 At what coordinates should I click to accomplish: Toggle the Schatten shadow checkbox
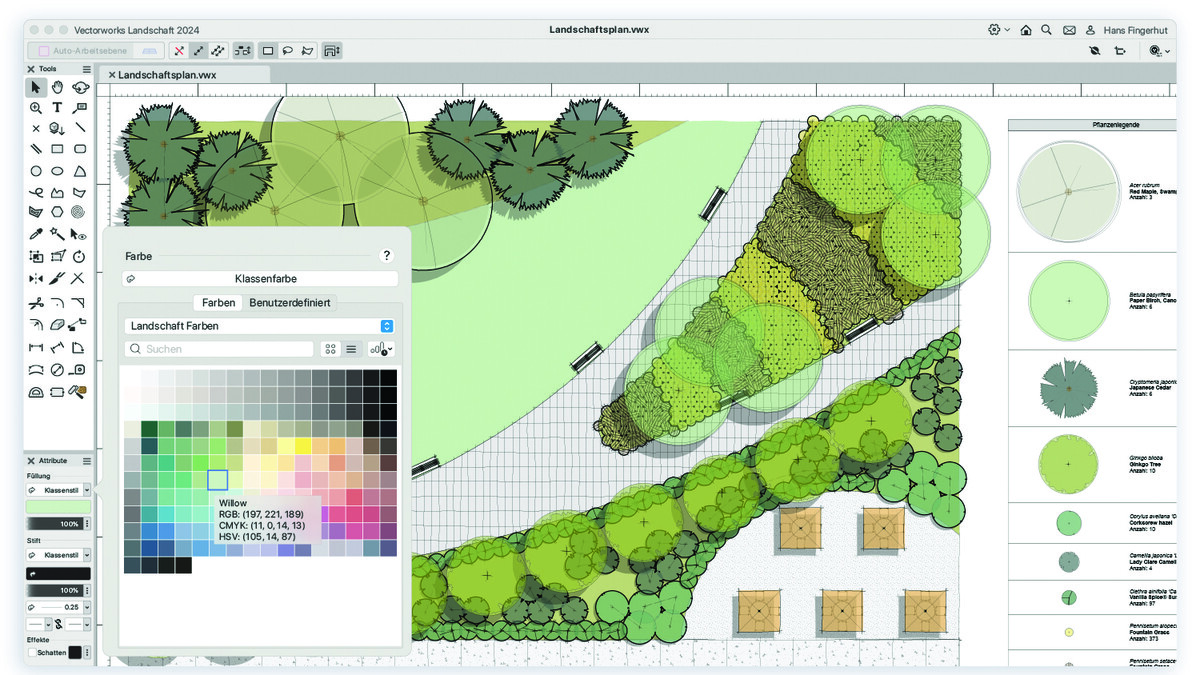coord(31,652)
